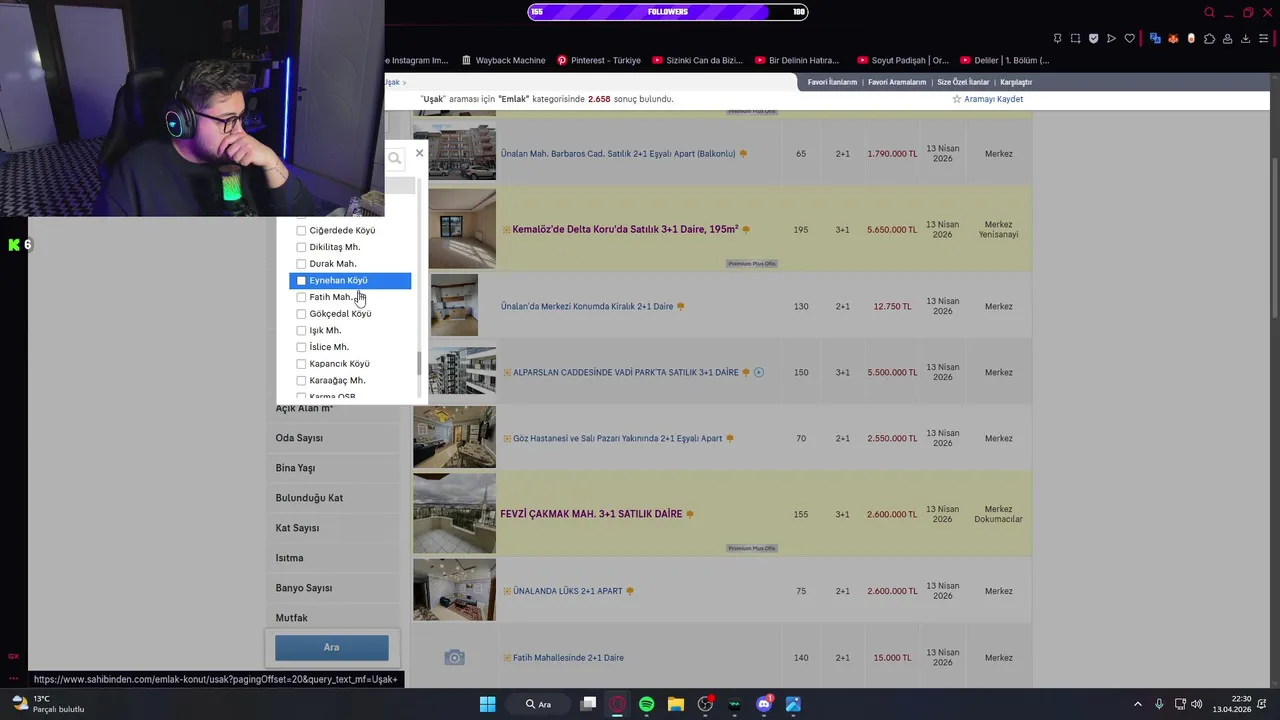Open the Easy Setup sliders icon
1280x720 pixels.
(1264, 39)
